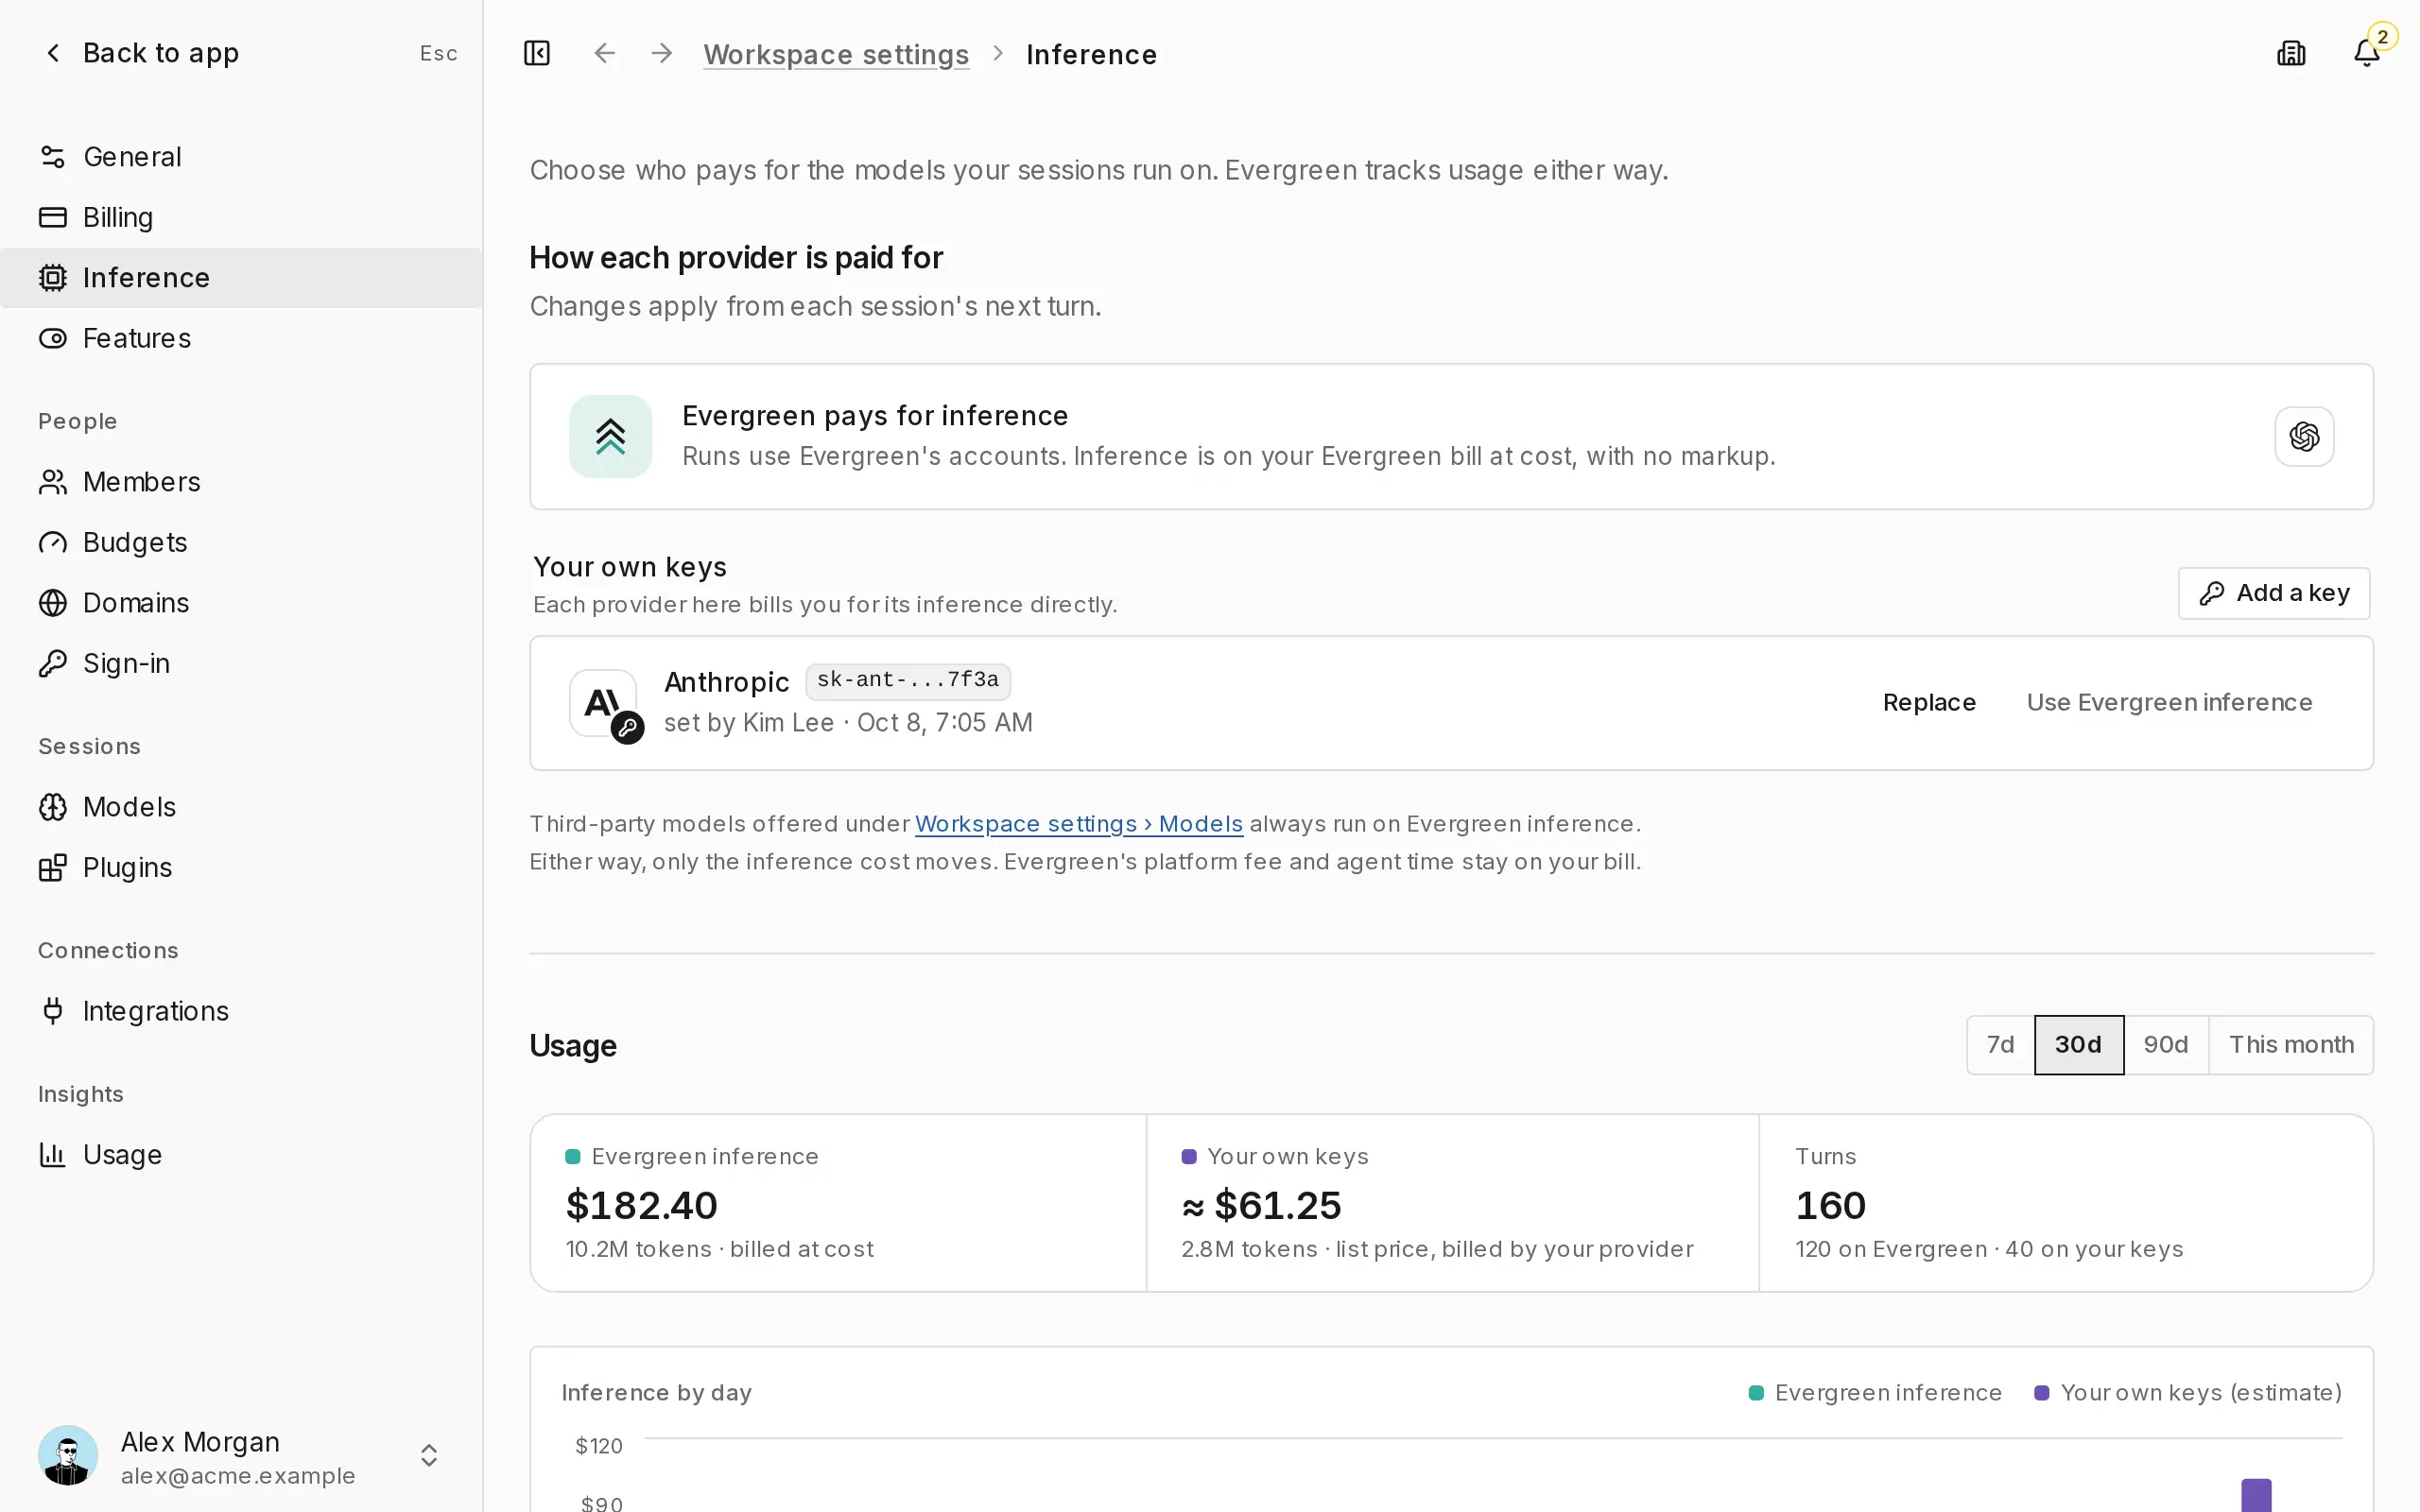
Task: Click the $182.40 Evergreen inference value
Action: (642, 1205)
